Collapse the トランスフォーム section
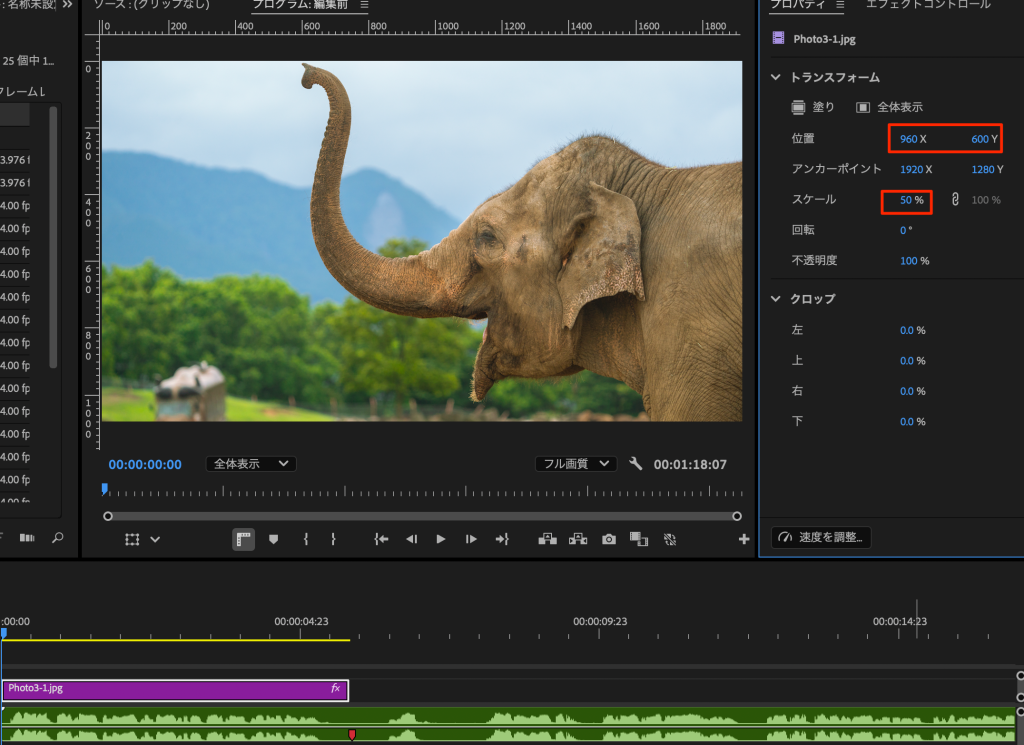Screen dimensions: 1024x745 pyautogui.click(x=776, y=77)
